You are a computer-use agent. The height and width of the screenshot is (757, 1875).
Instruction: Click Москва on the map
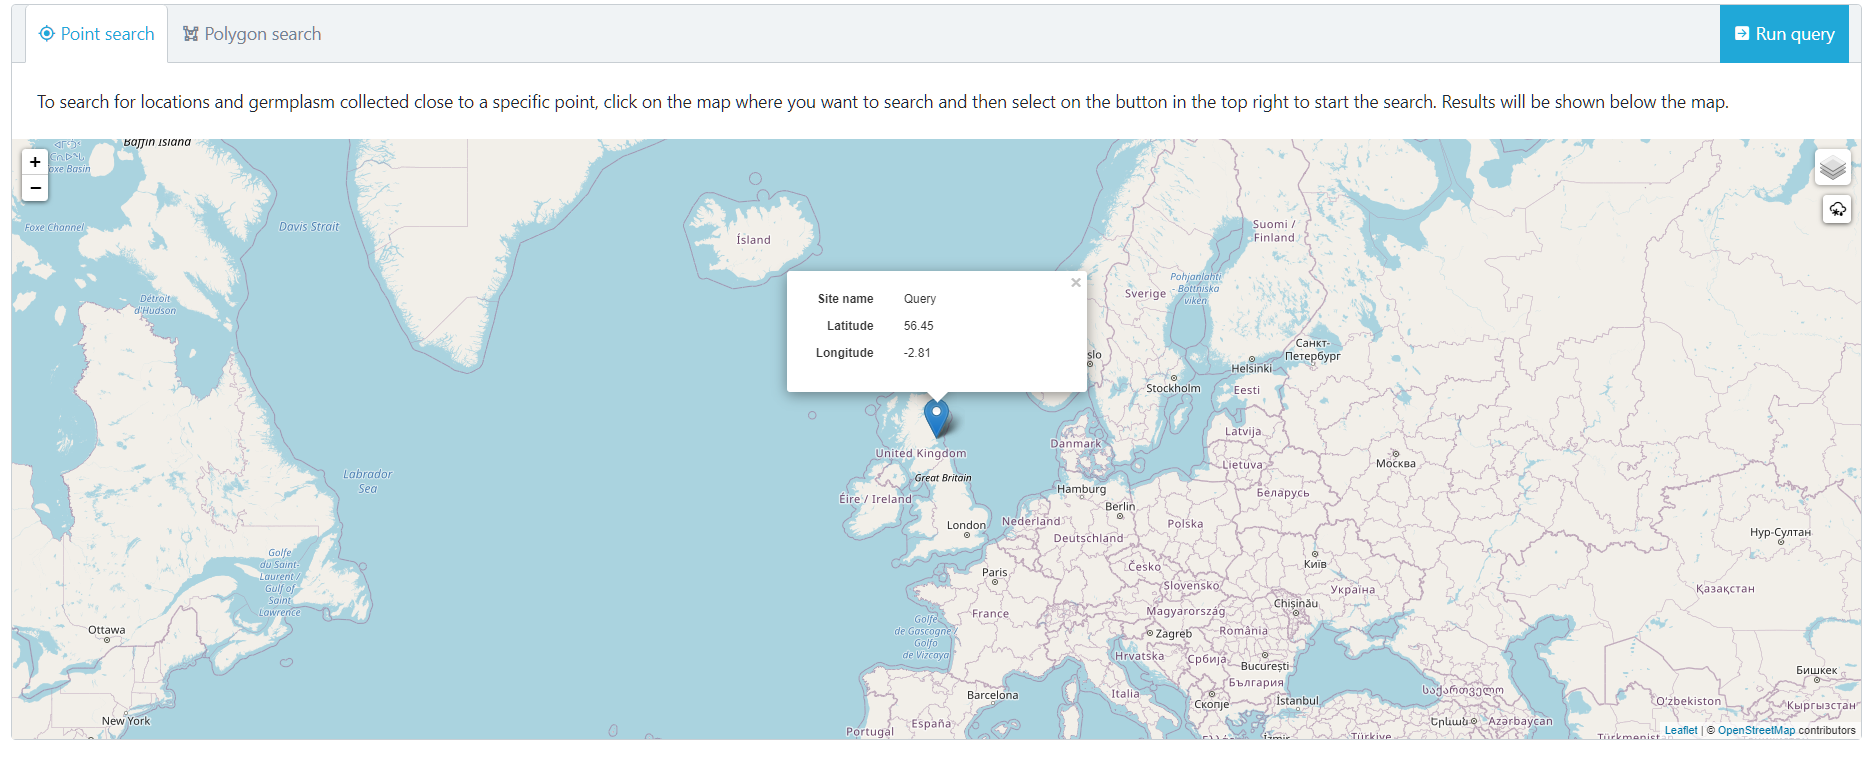pyautogui.click(x=1395, y=464)
